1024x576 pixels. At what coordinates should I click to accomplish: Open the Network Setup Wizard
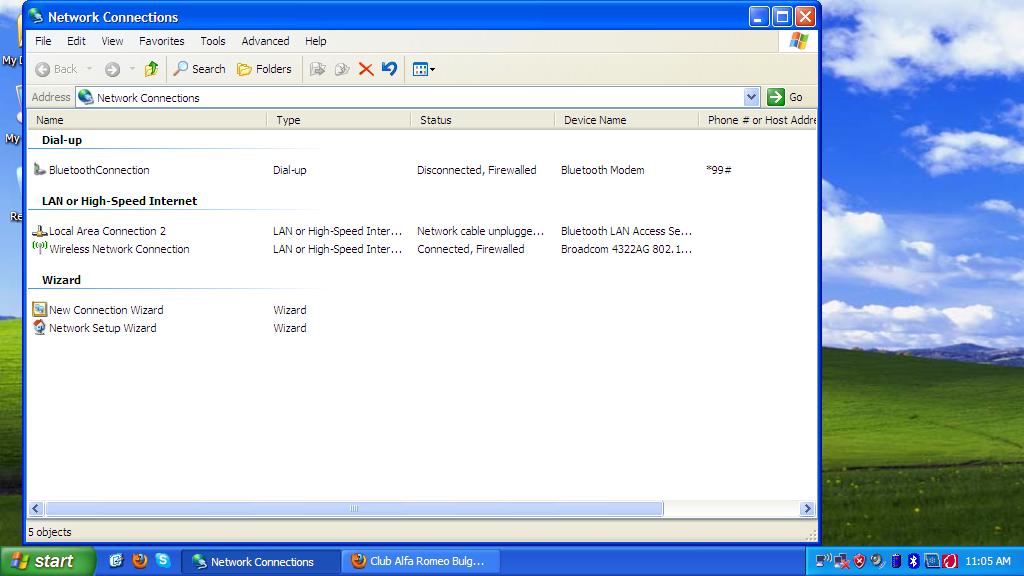[102, 328]
